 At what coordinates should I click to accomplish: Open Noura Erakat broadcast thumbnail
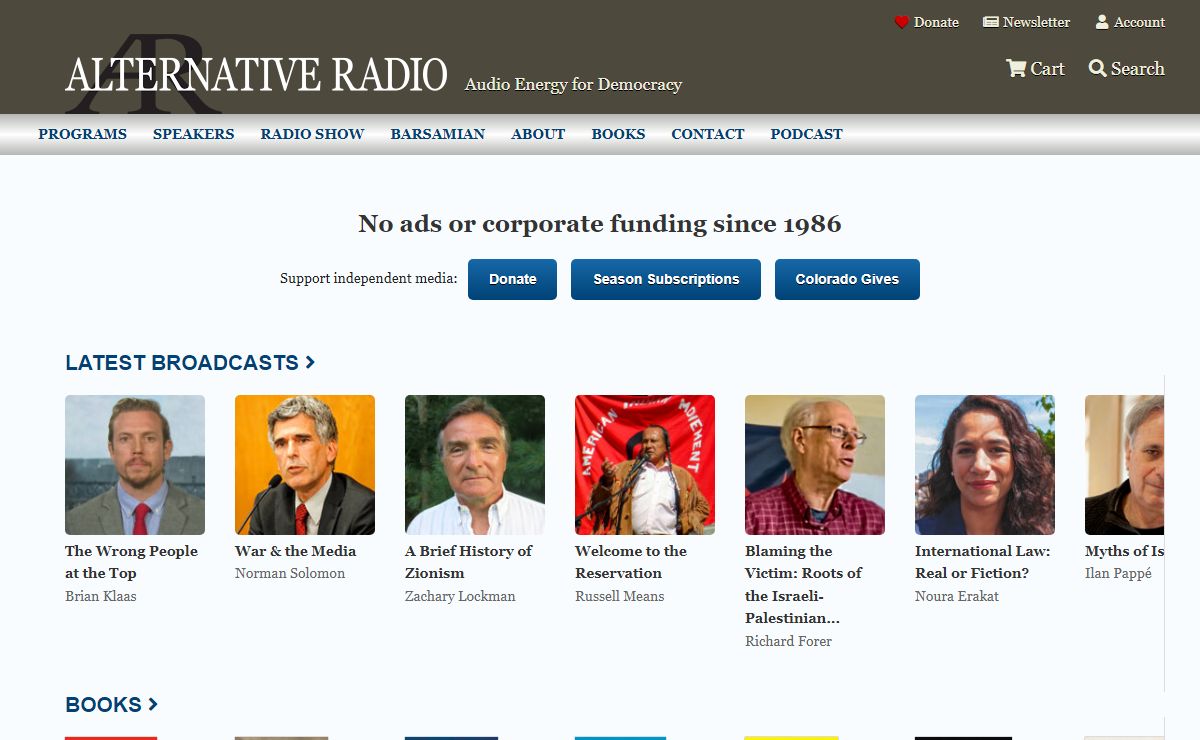pos(985,465)
